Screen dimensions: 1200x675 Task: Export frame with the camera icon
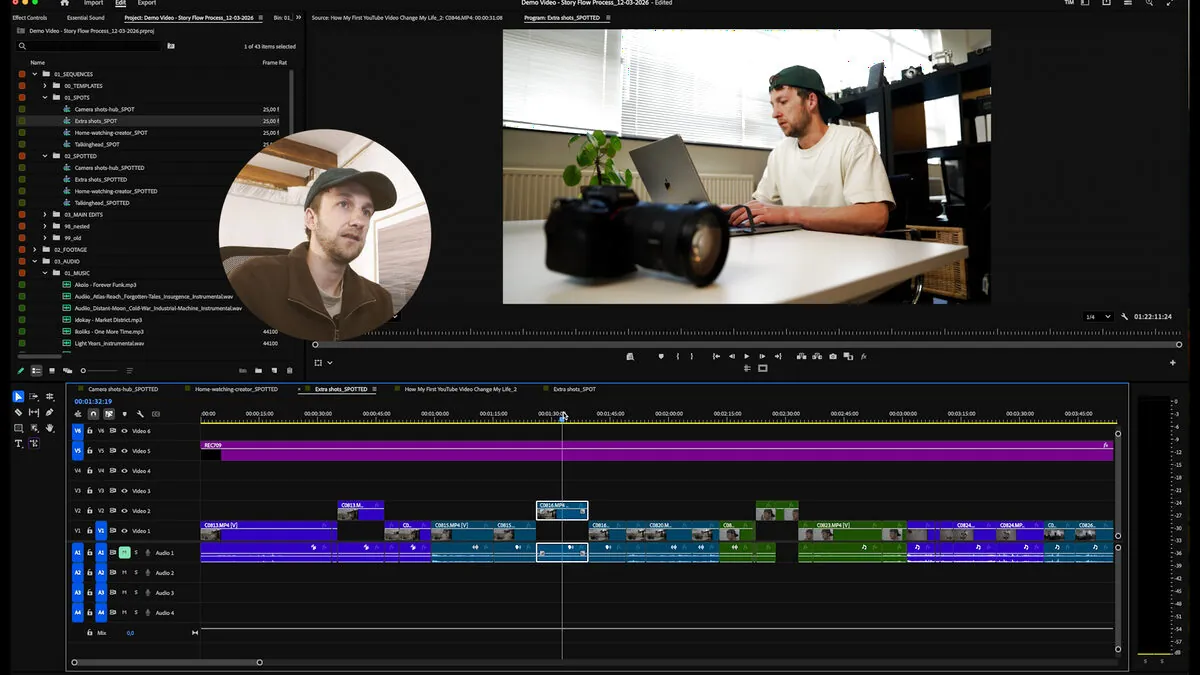[832, 356]
